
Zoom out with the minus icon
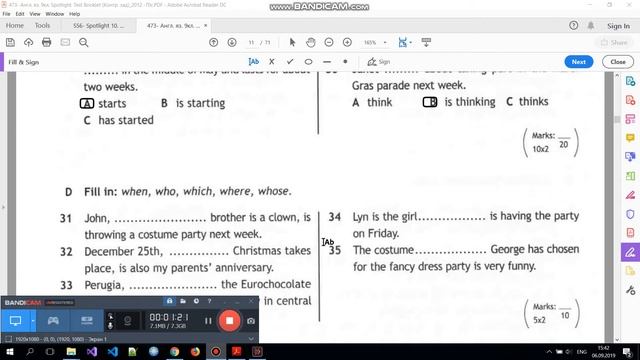[329, 42]
